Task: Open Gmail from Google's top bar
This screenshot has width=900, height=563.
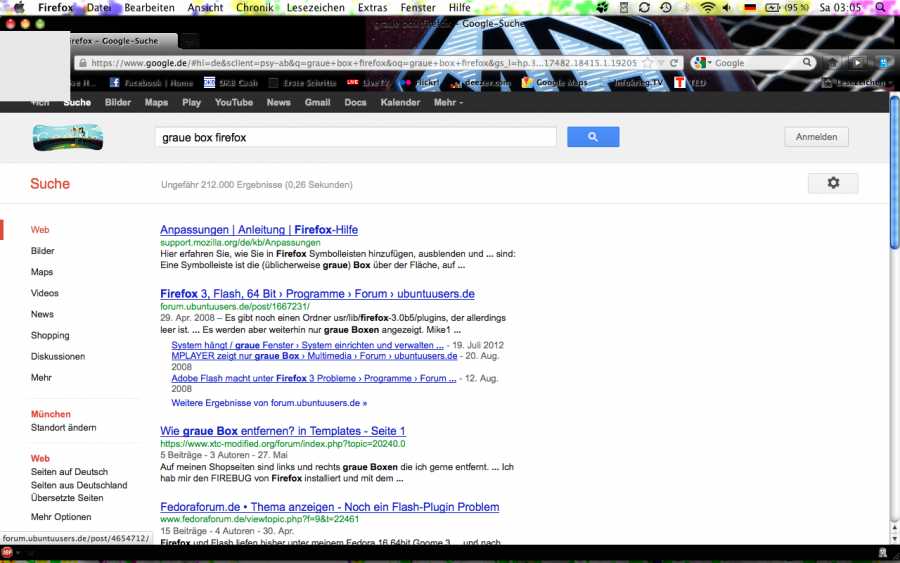Action: [x=317, y=102]
